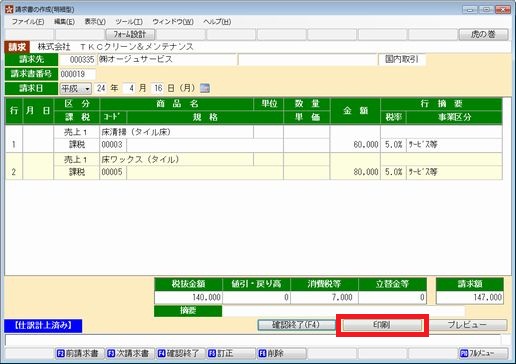Click 売上１ category in row 1
Screen dimensions: 516x364
tap(76, 132)
